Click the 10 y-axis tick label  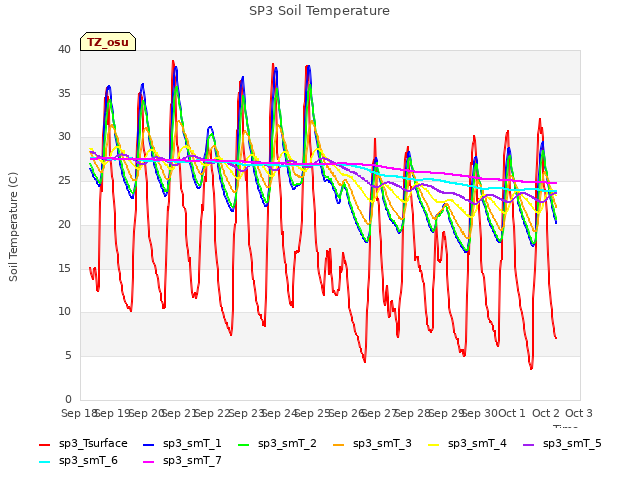tap(64, 311)
